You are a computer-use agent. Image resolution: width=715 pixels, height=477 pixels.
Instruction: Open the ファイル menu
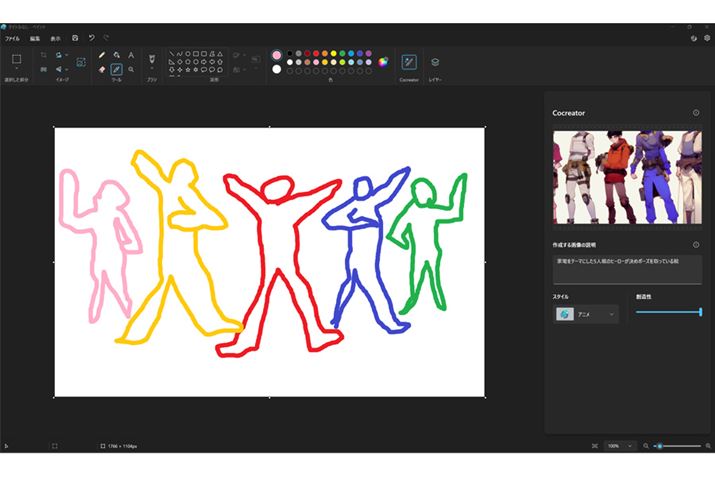[x=12, y=38]
